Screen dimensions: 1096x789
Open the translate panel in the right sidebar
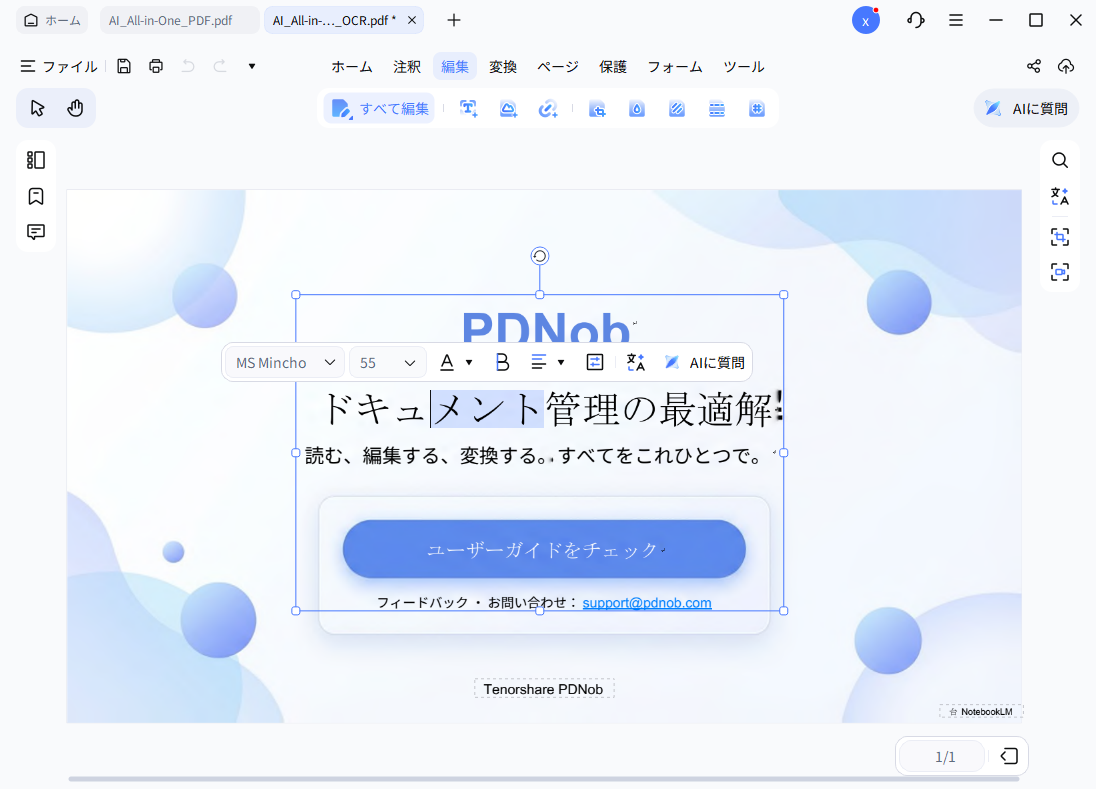1060,196
